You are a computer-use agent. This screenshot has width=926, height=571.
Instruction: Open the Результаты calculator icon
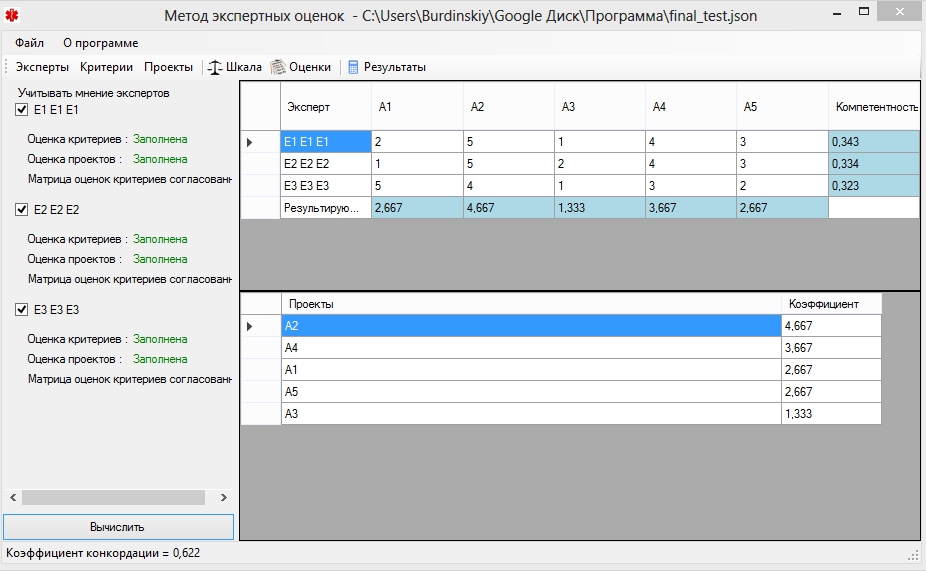point(353,67)
